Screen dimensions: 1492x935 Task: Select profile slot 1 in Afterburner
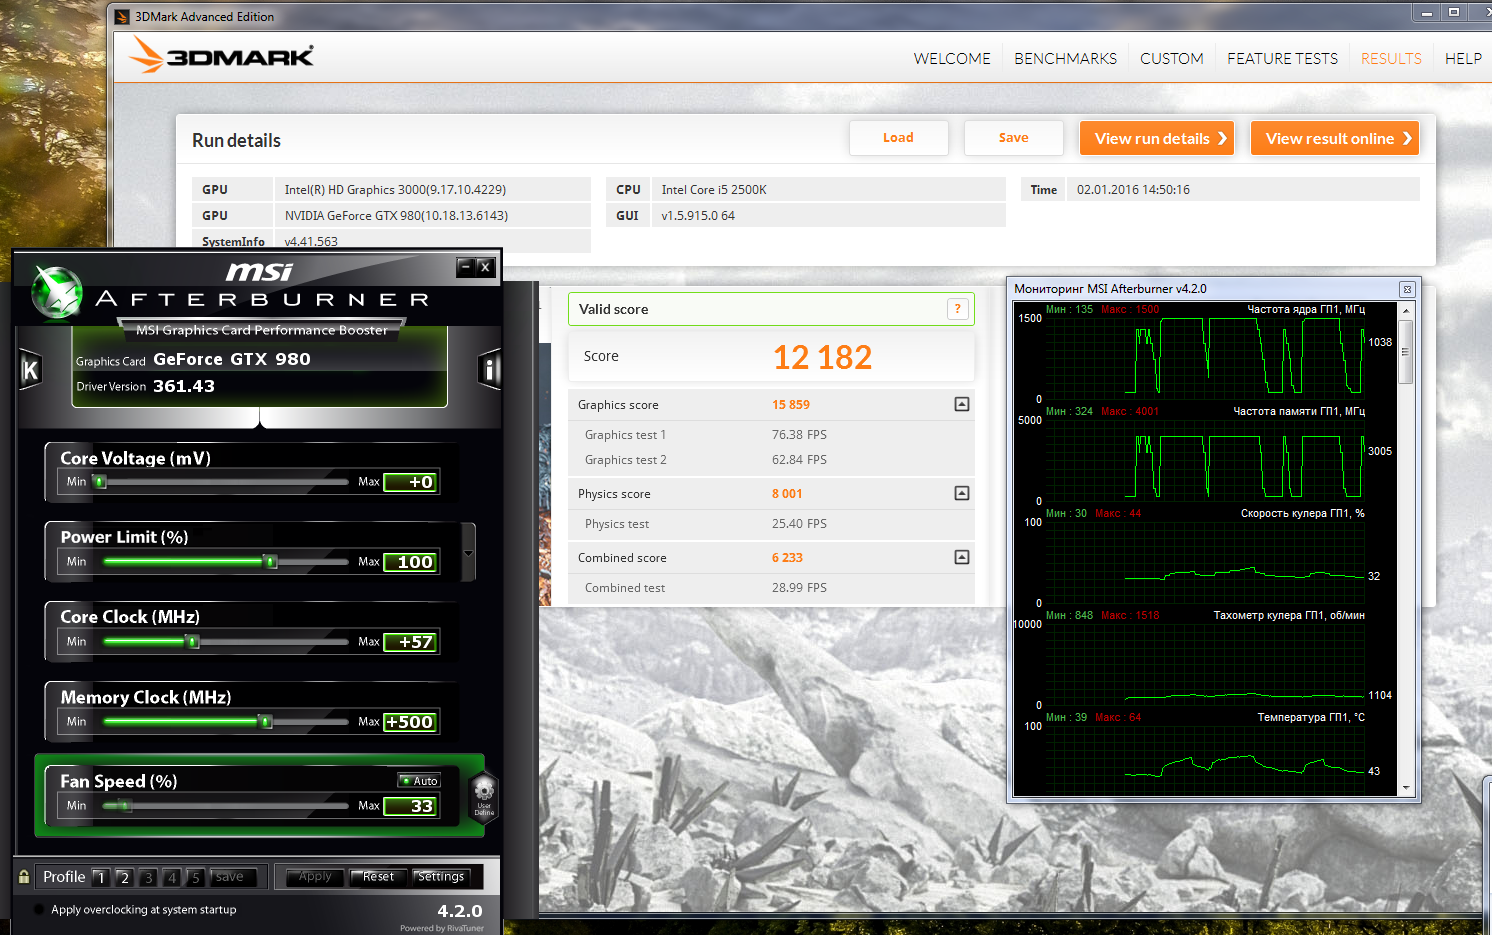pyautogui.click(x=100, y=878)
